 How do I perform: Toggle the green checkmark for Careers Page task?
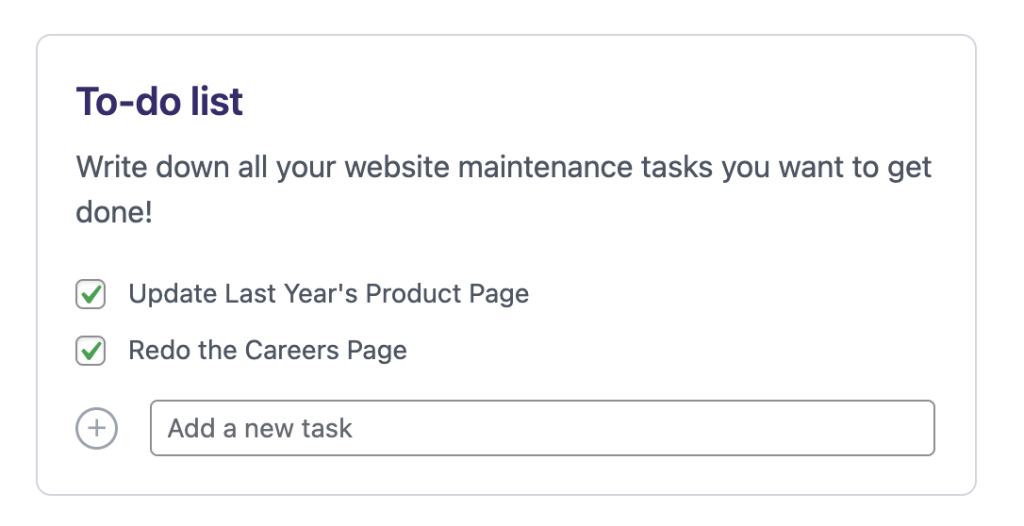(x=91, y=352)
